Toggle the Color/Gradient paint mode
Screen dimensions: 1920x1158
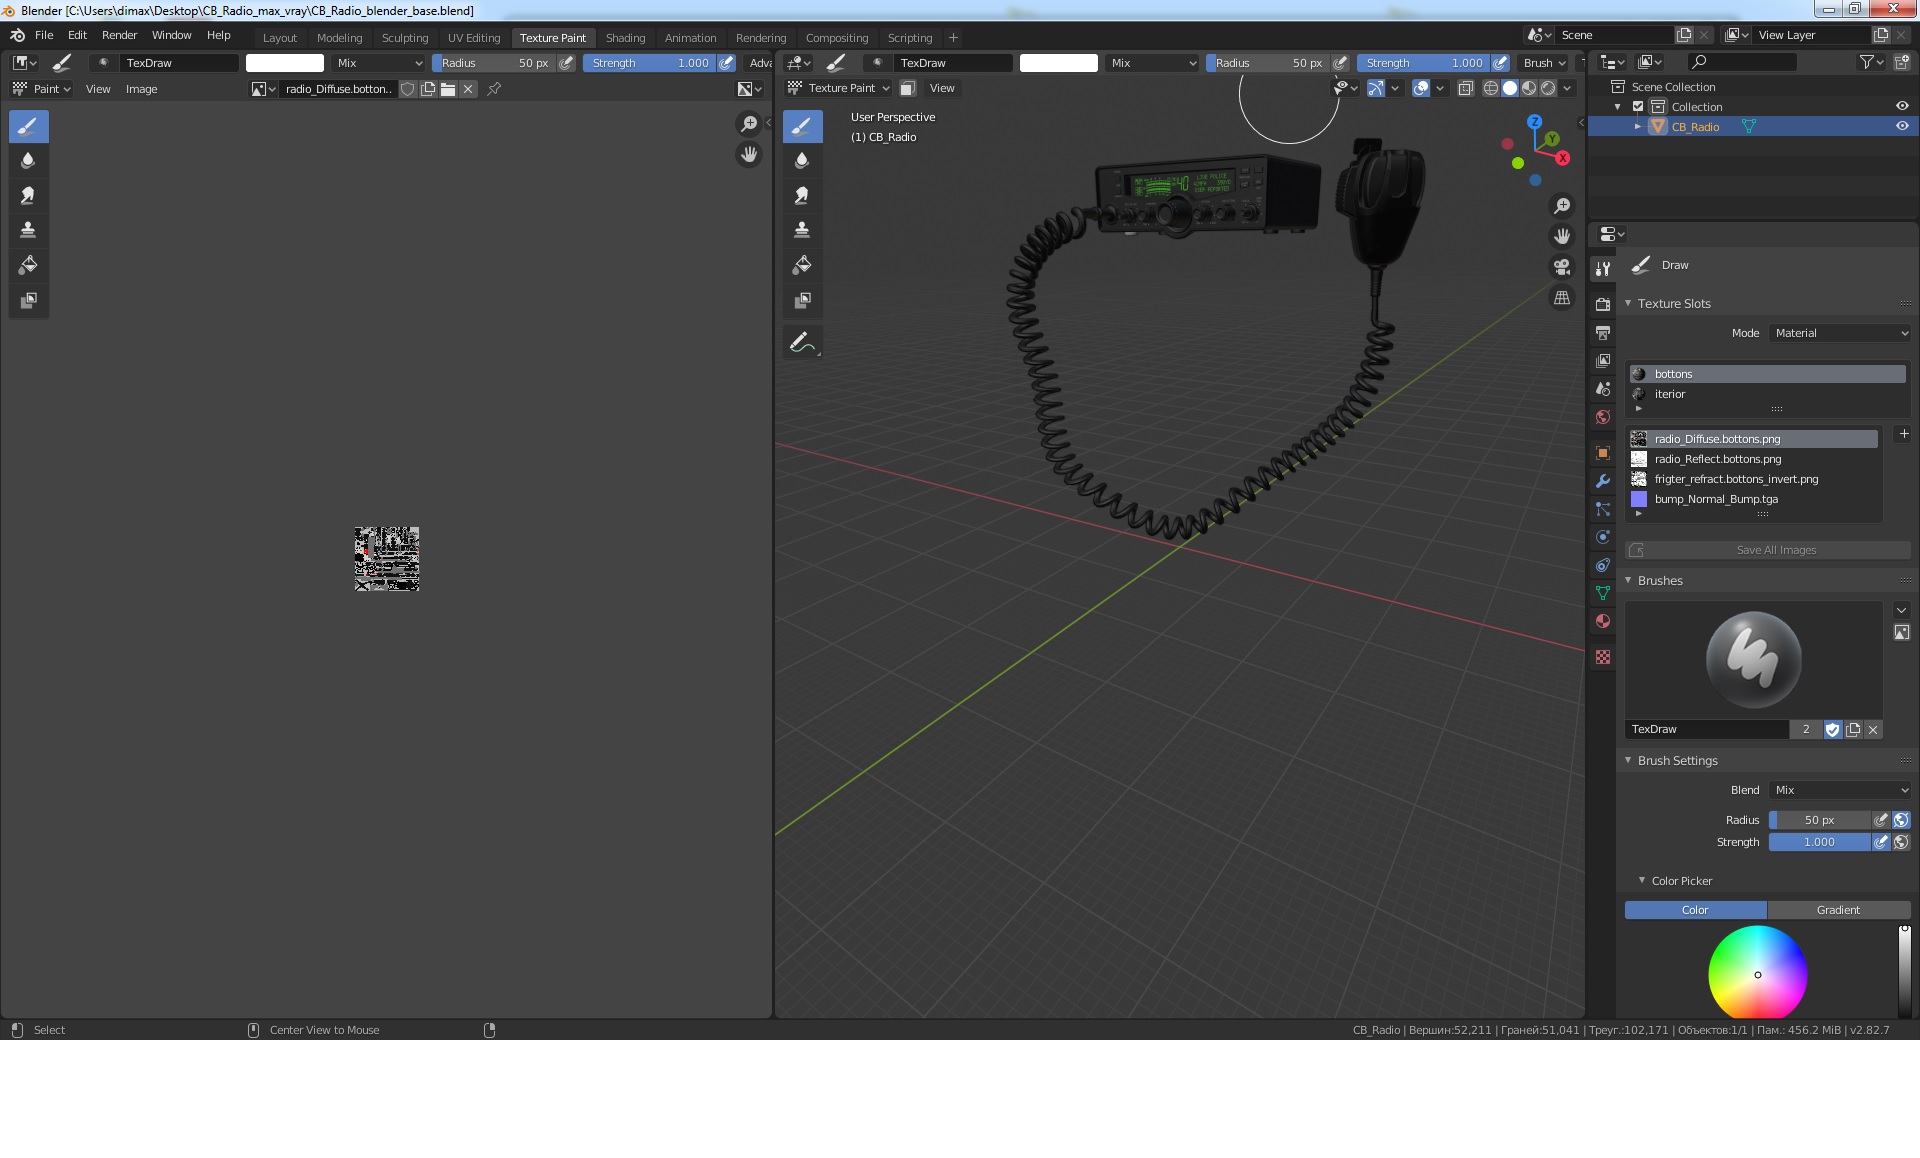(1838, 910)
